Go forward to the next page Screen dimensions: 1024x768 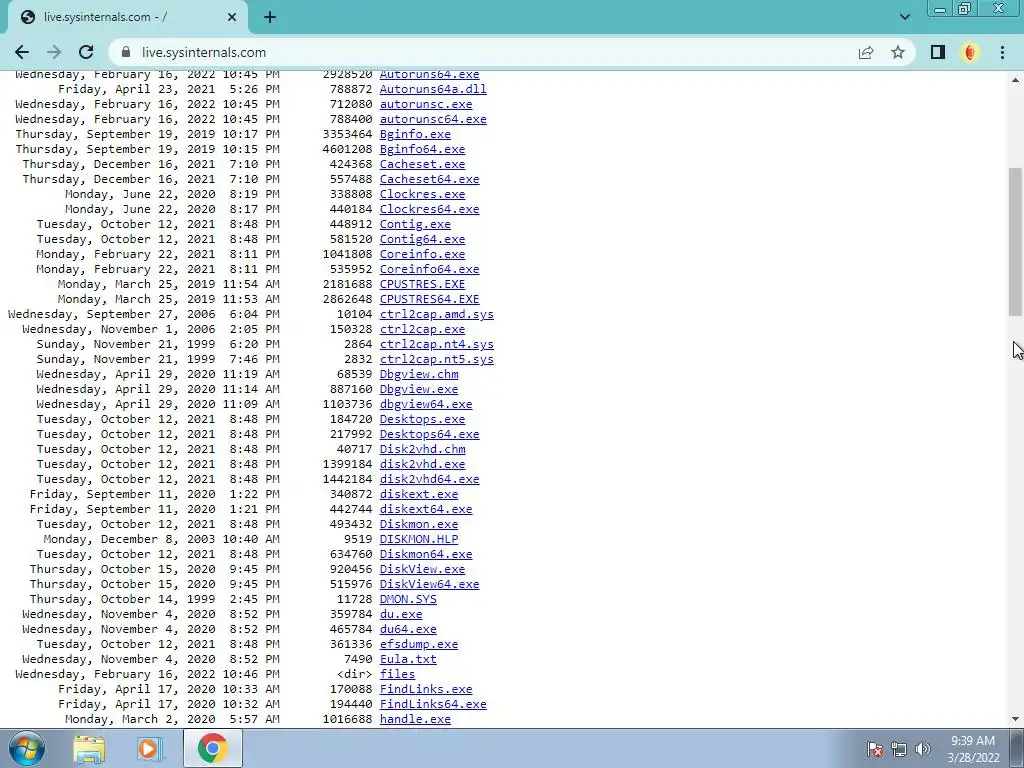[54, 52]
